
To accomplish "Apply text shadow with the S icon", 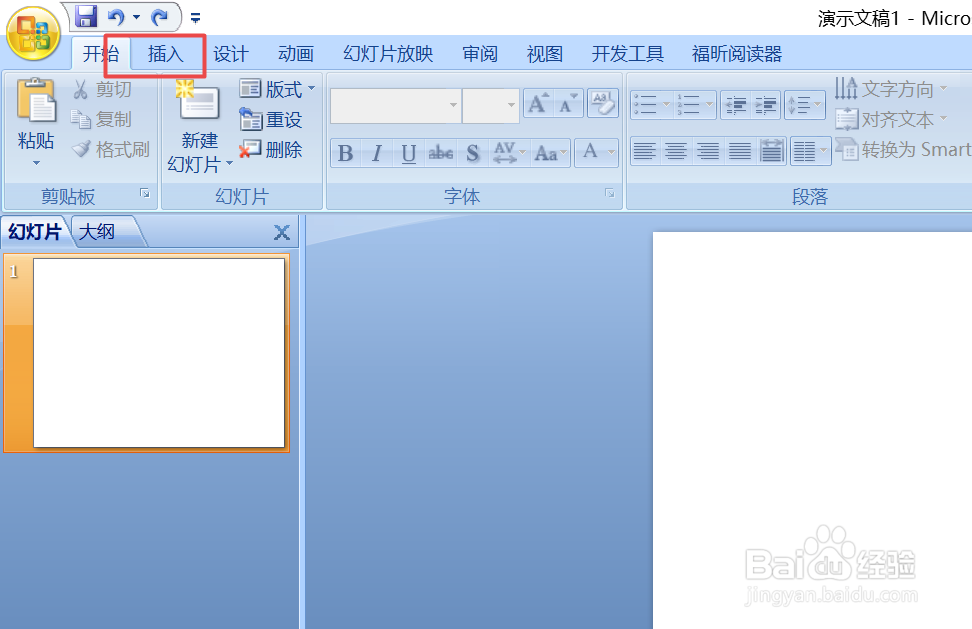I will click(x=472, y=152).
